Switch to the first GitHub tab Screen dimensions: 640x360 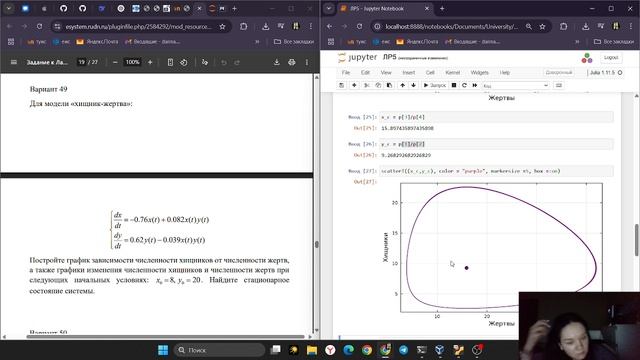[x=63, y=8]
